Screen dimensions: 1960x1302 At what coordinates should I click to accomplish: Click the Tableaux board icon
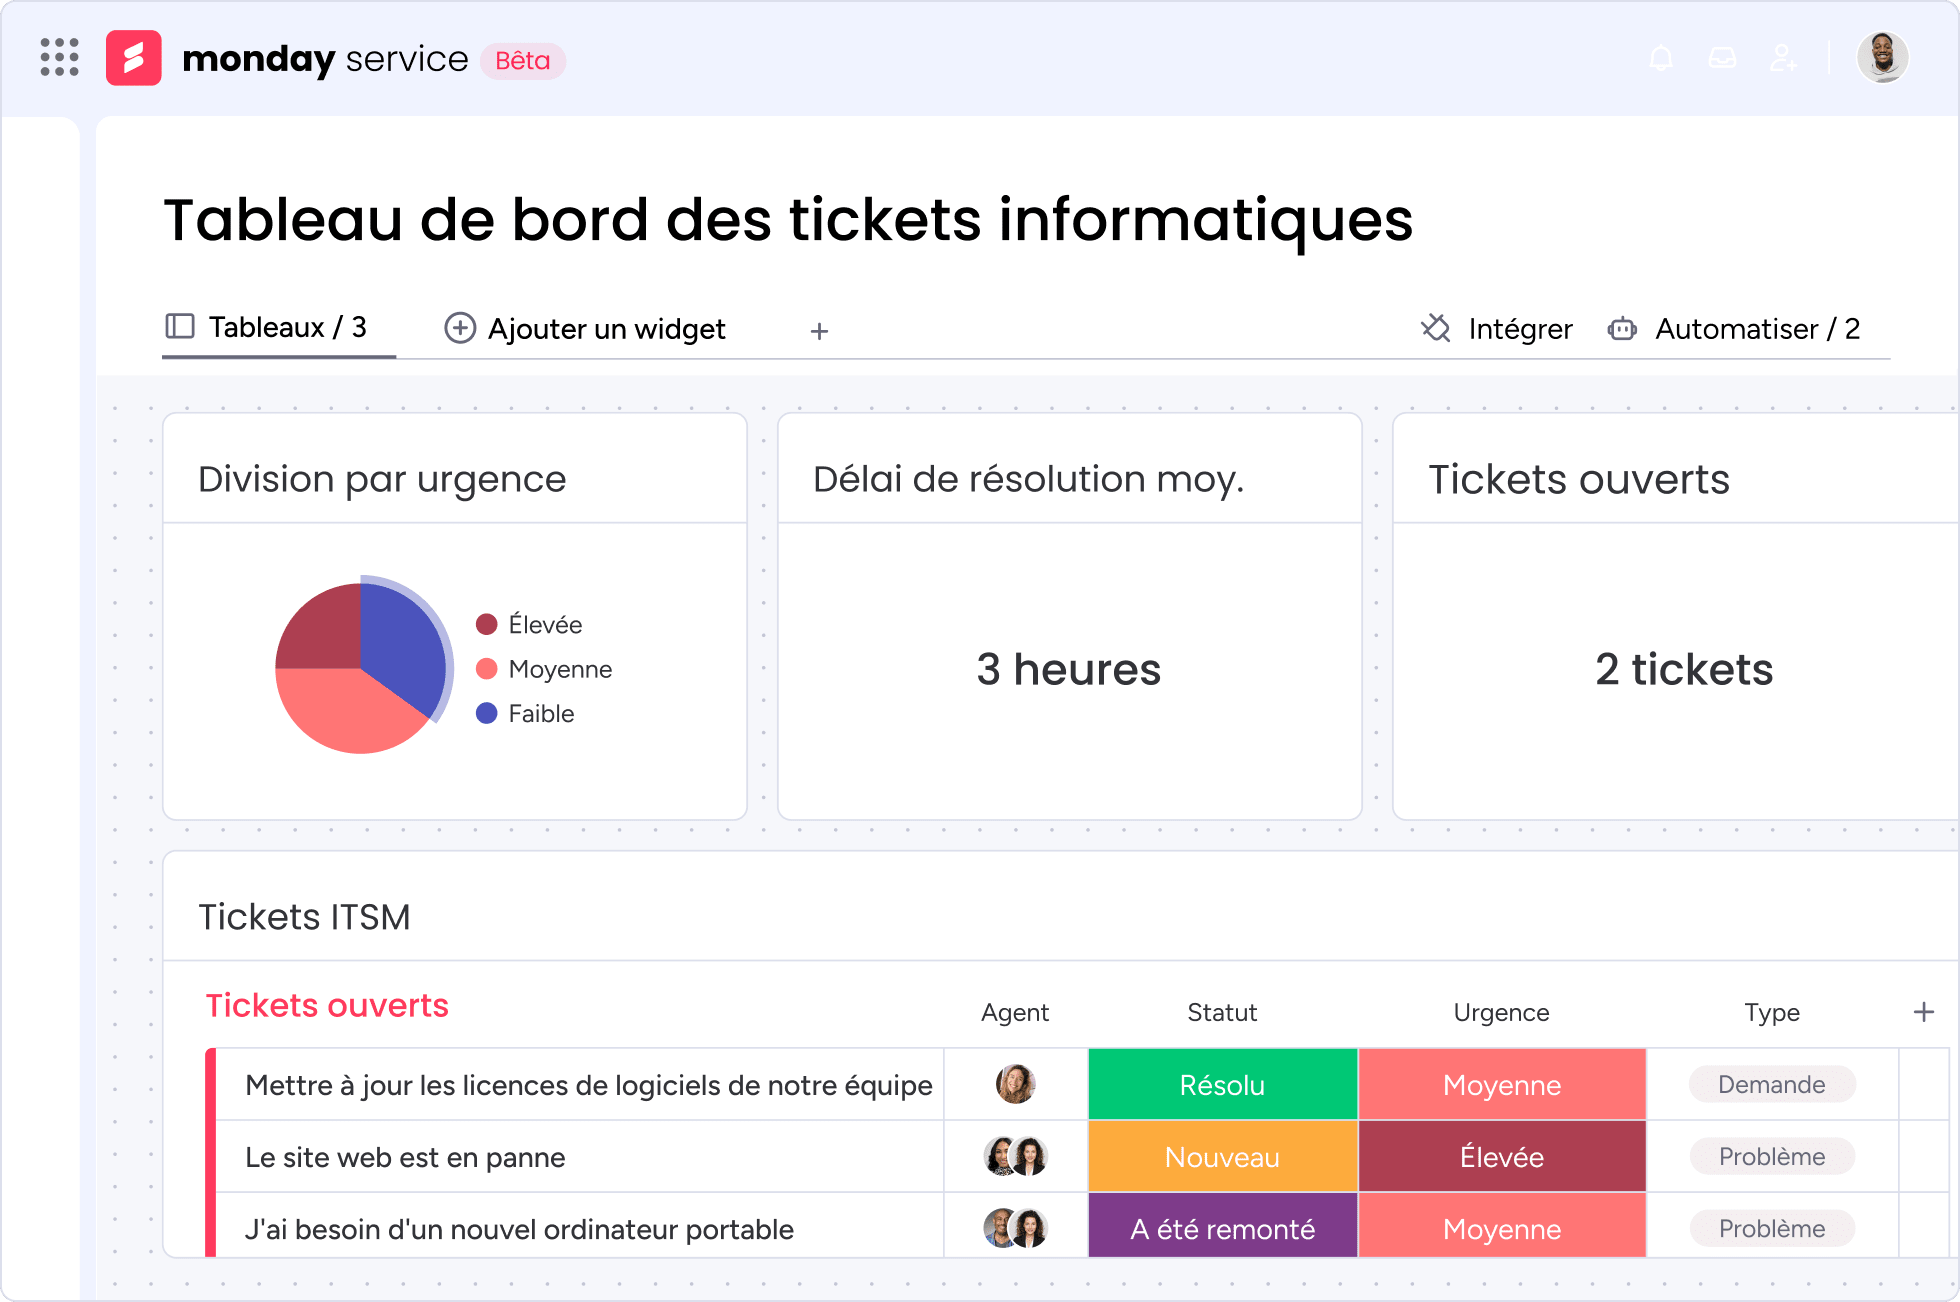pyautogui.click(x=180, y=326)
